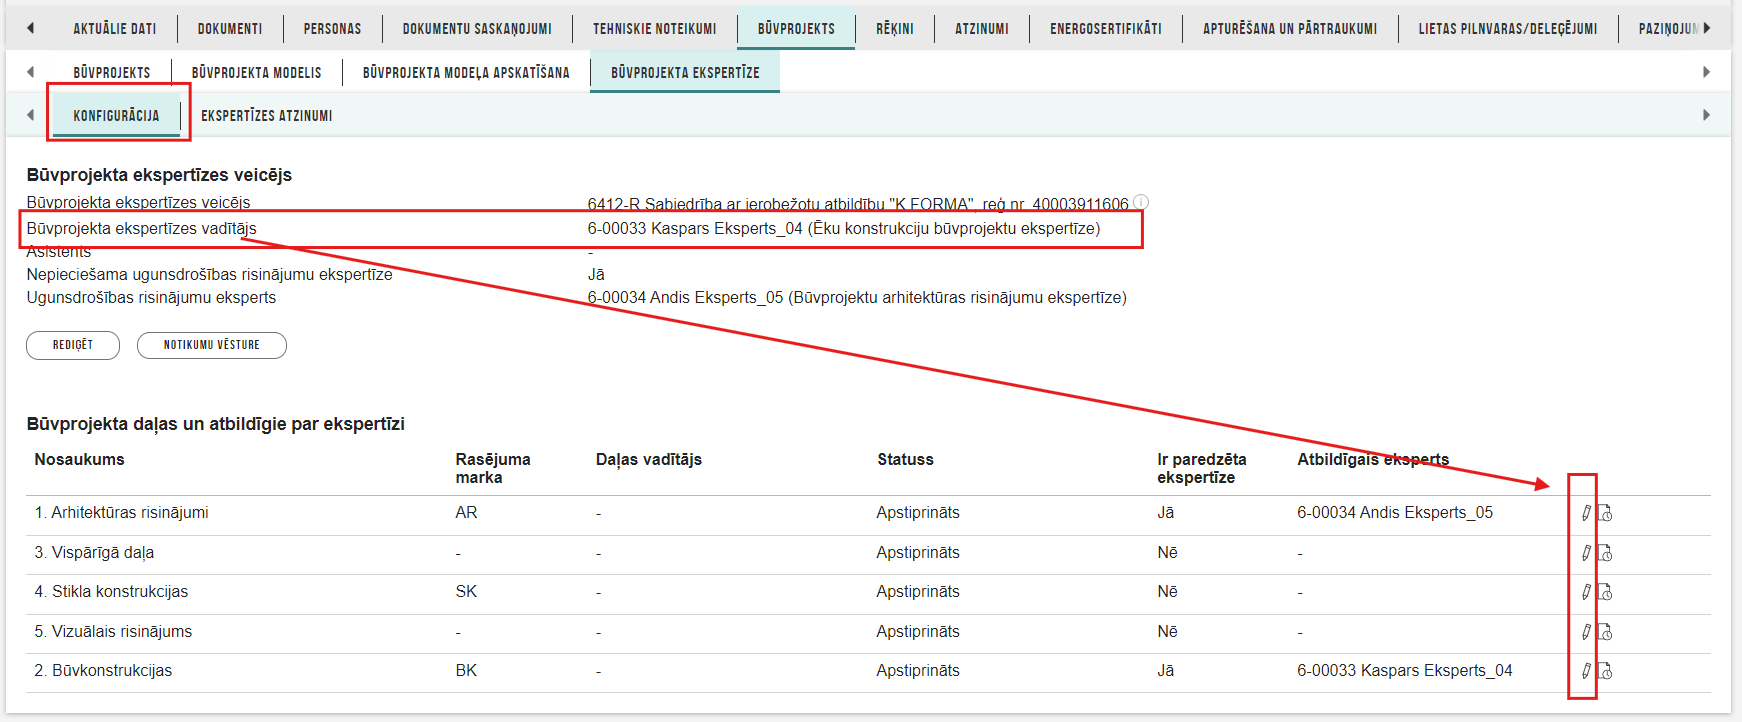Image resolution: width=1742 pixels, height=722 pixels.
Task: Open Ekspertīzes atzinumi tab
Action: click(x=267, y=116)
